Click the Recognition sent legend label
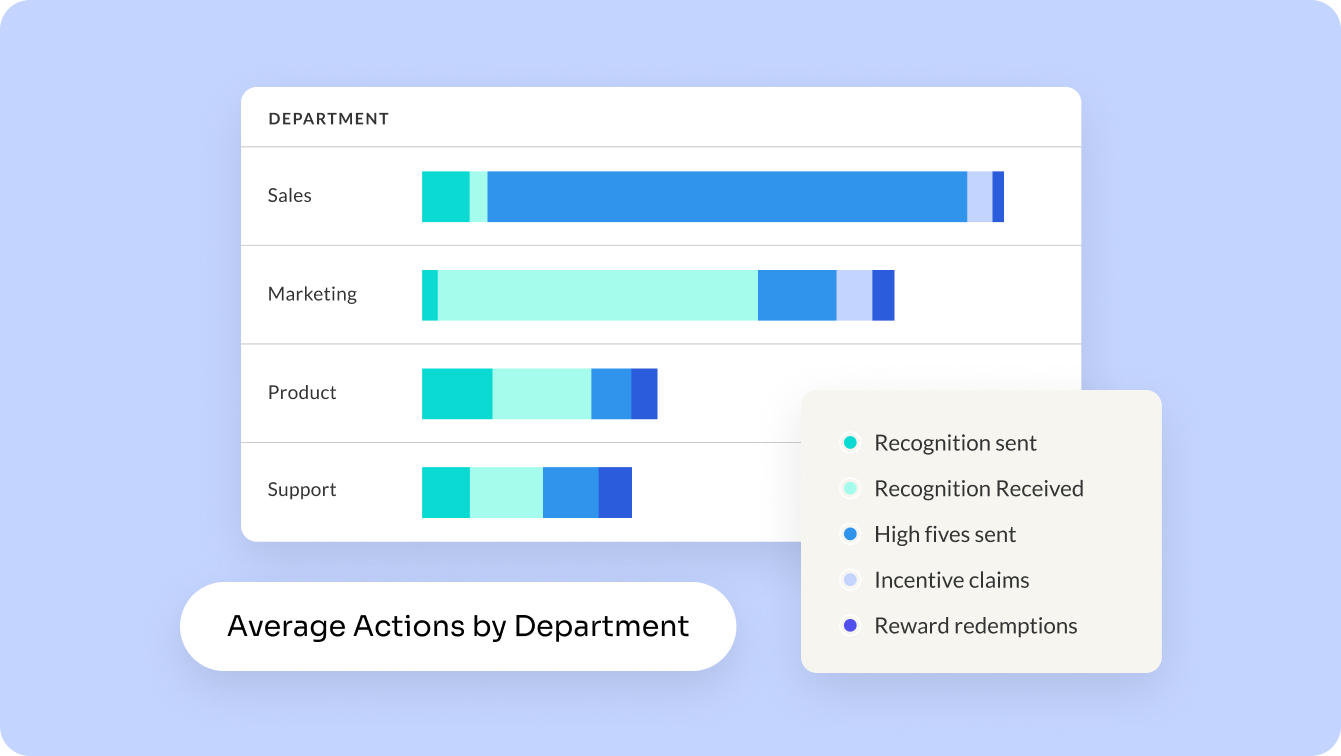1341x756 pixels. pyautogui.click(x=955, y=443)
